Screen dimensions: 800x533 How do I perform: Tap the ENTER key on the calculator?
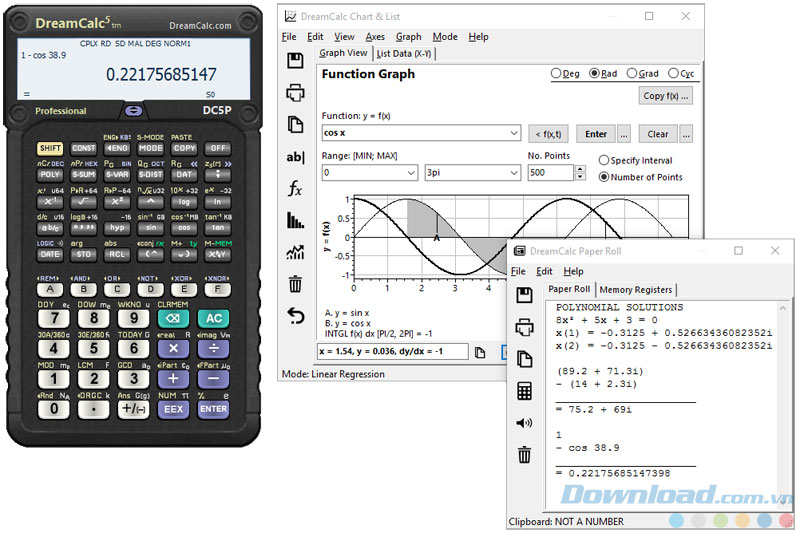click(x=213, y=409)
